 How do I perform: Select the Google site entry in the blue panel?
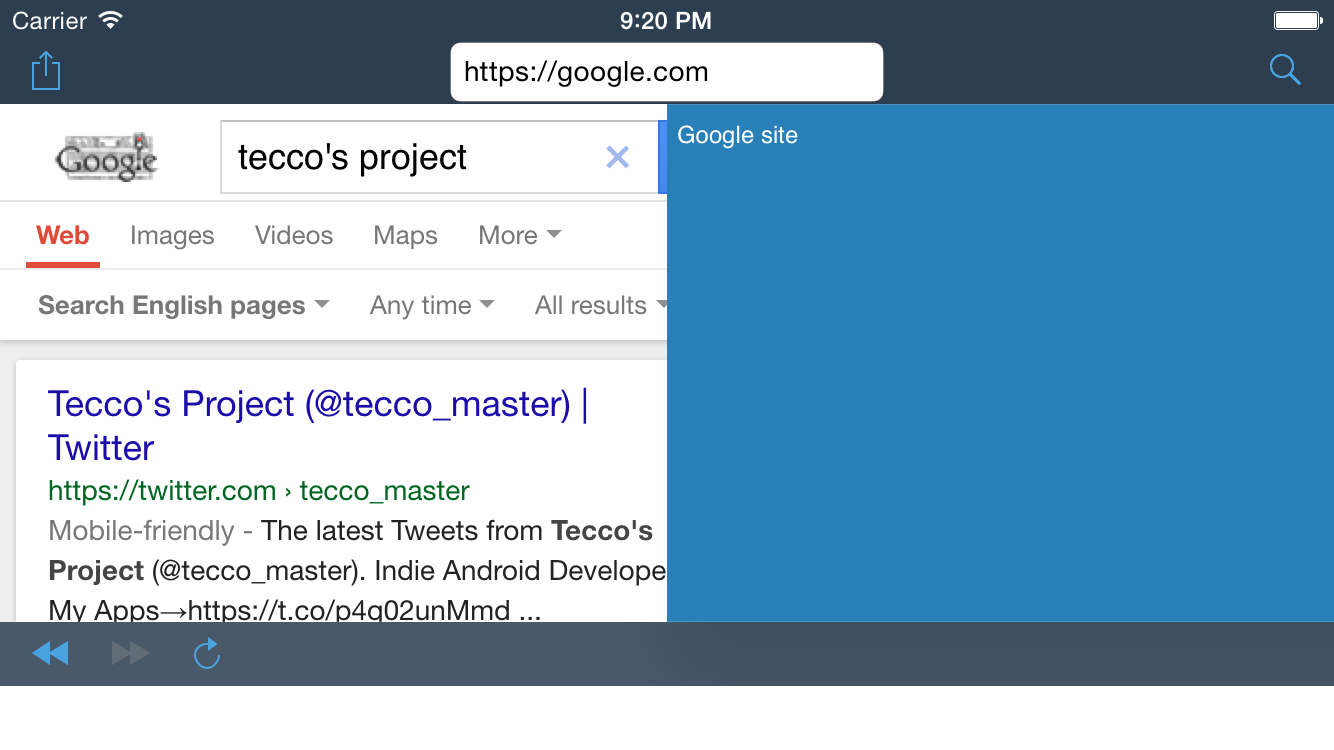(x=738, y=136)
